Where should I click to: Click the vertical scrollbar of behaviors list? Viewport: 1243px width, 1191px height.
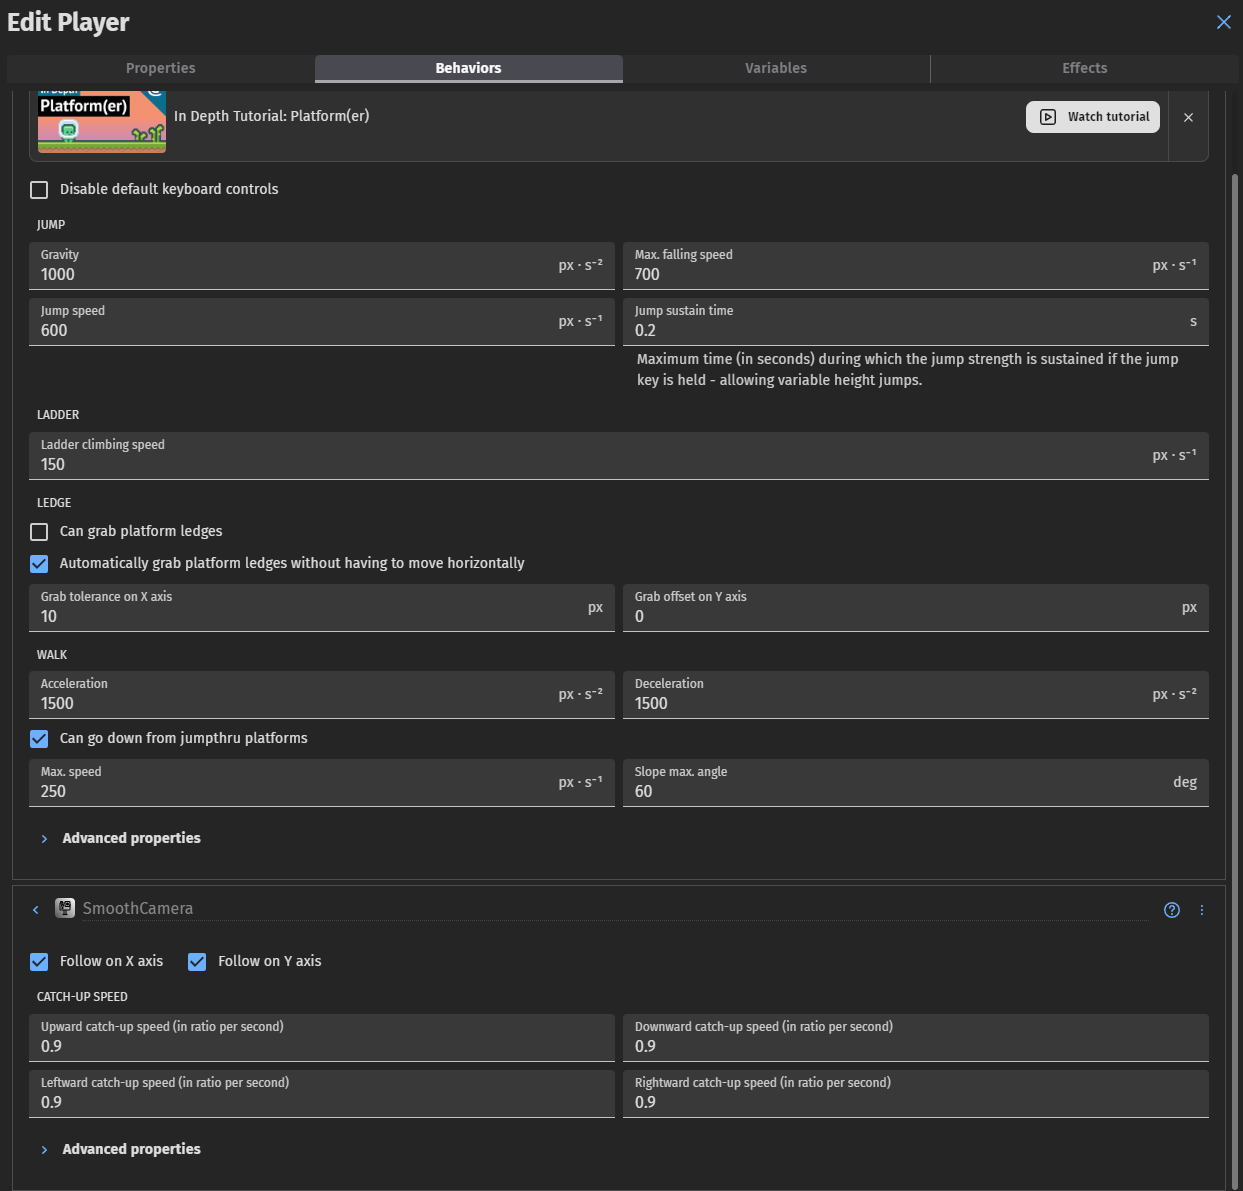tap(1235, 500)
